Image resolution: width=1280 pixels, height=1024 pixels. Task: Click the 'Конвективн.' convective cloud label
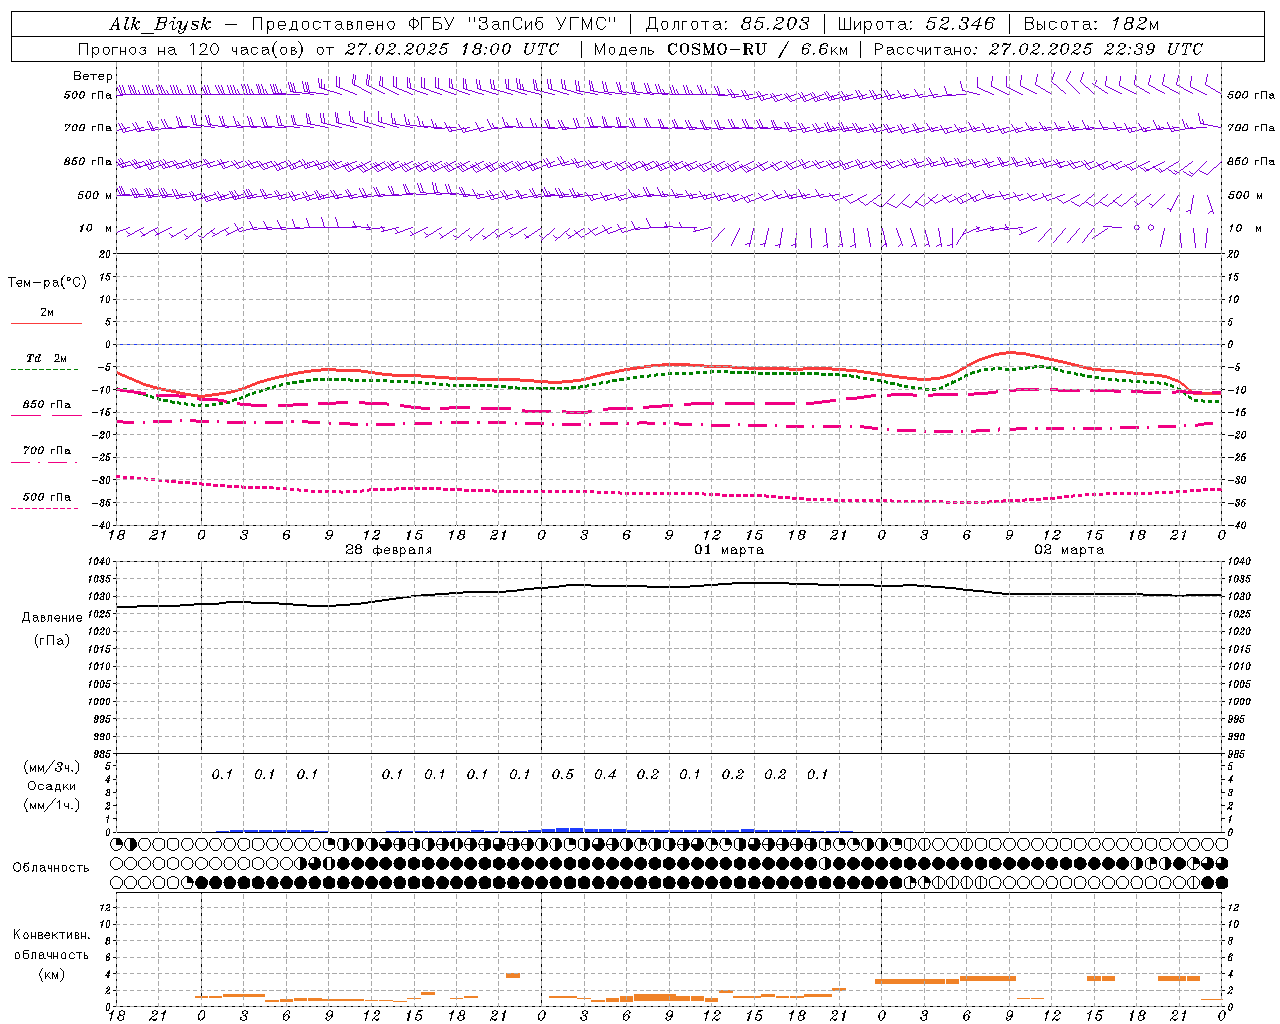pyautogui.click(x=51, y=936)
